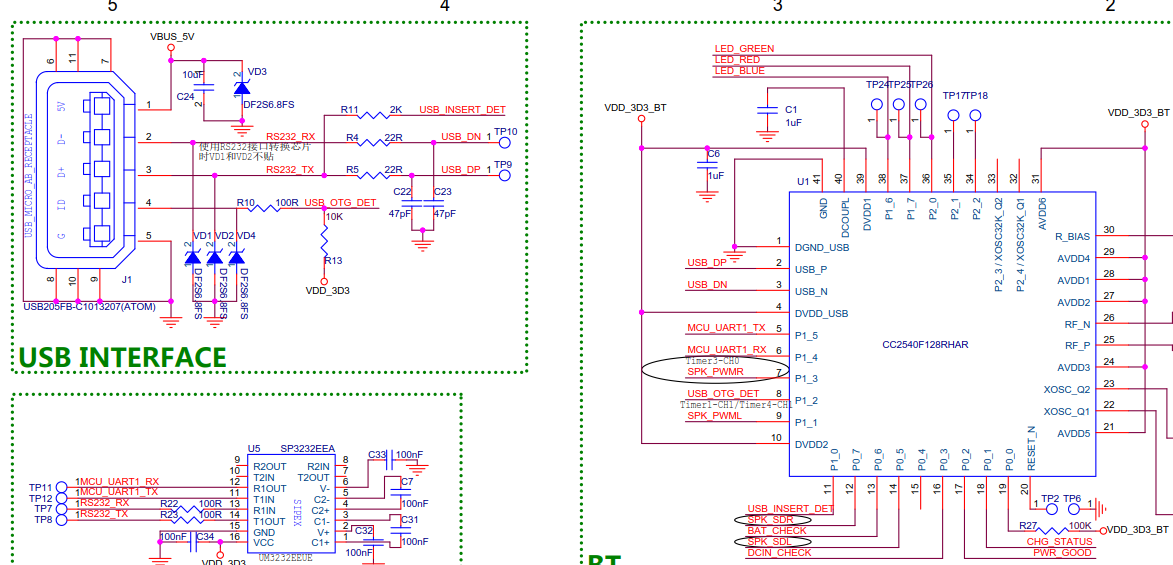Click the DGND_USB pin name
Viewport: 1173px width, 565px height.
pyautogui.click(x=823, y=247)
